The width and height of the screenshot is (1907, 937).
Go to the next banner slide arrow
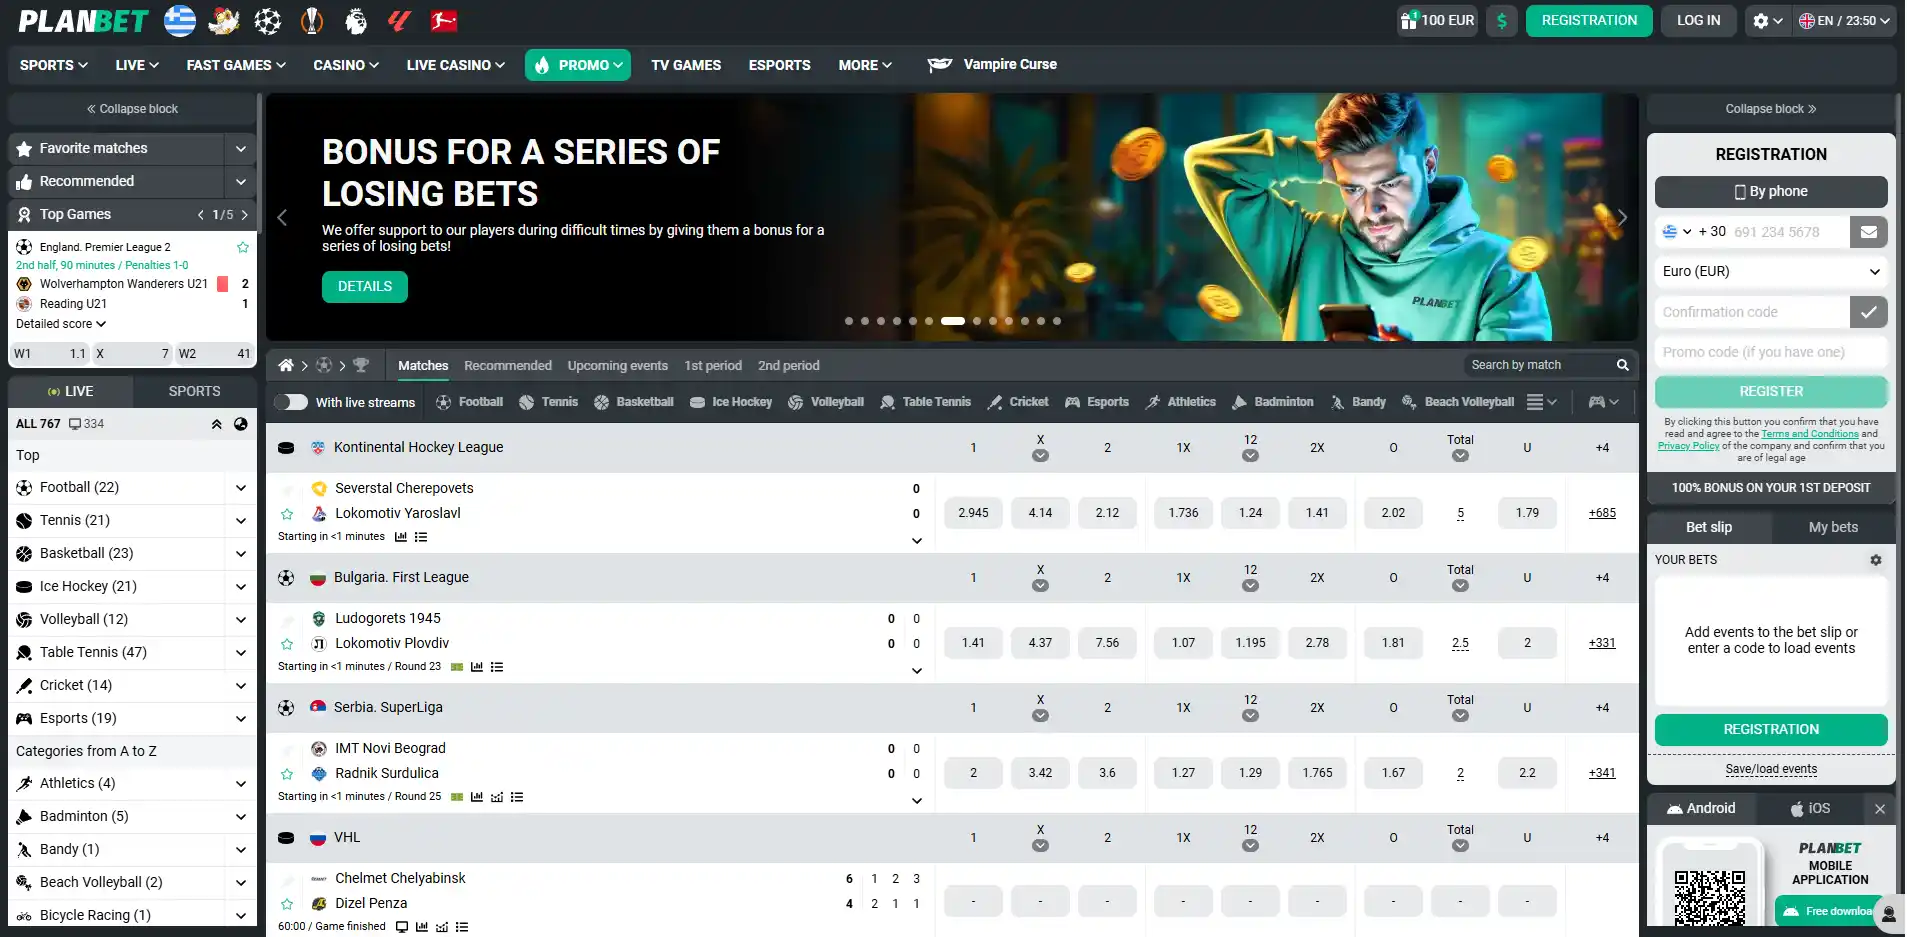coord(1622,217)
